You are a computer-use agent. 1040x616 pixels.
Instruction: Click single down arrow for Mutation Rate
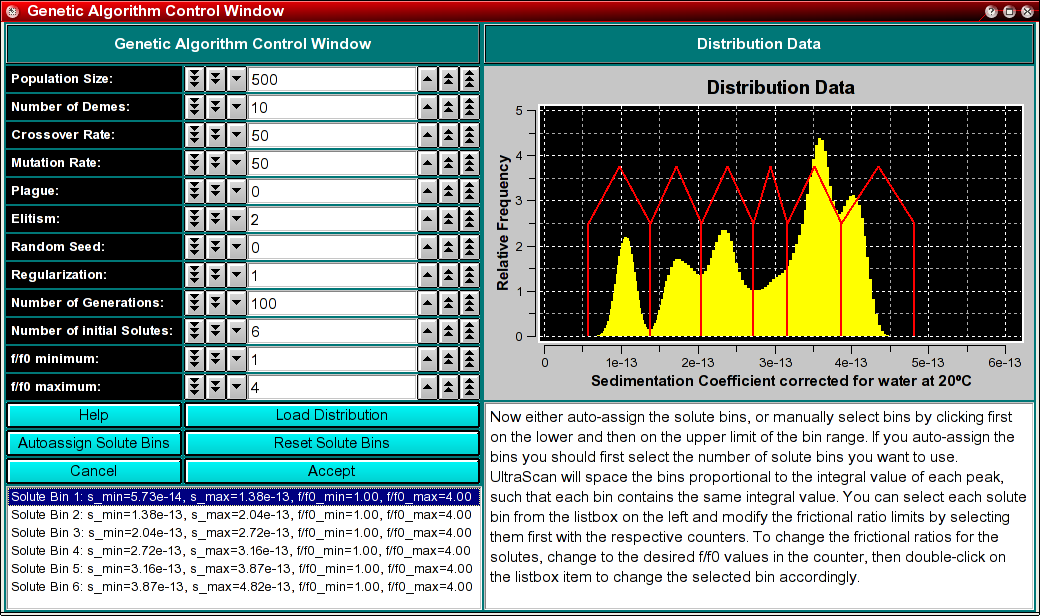coord(236,163)
